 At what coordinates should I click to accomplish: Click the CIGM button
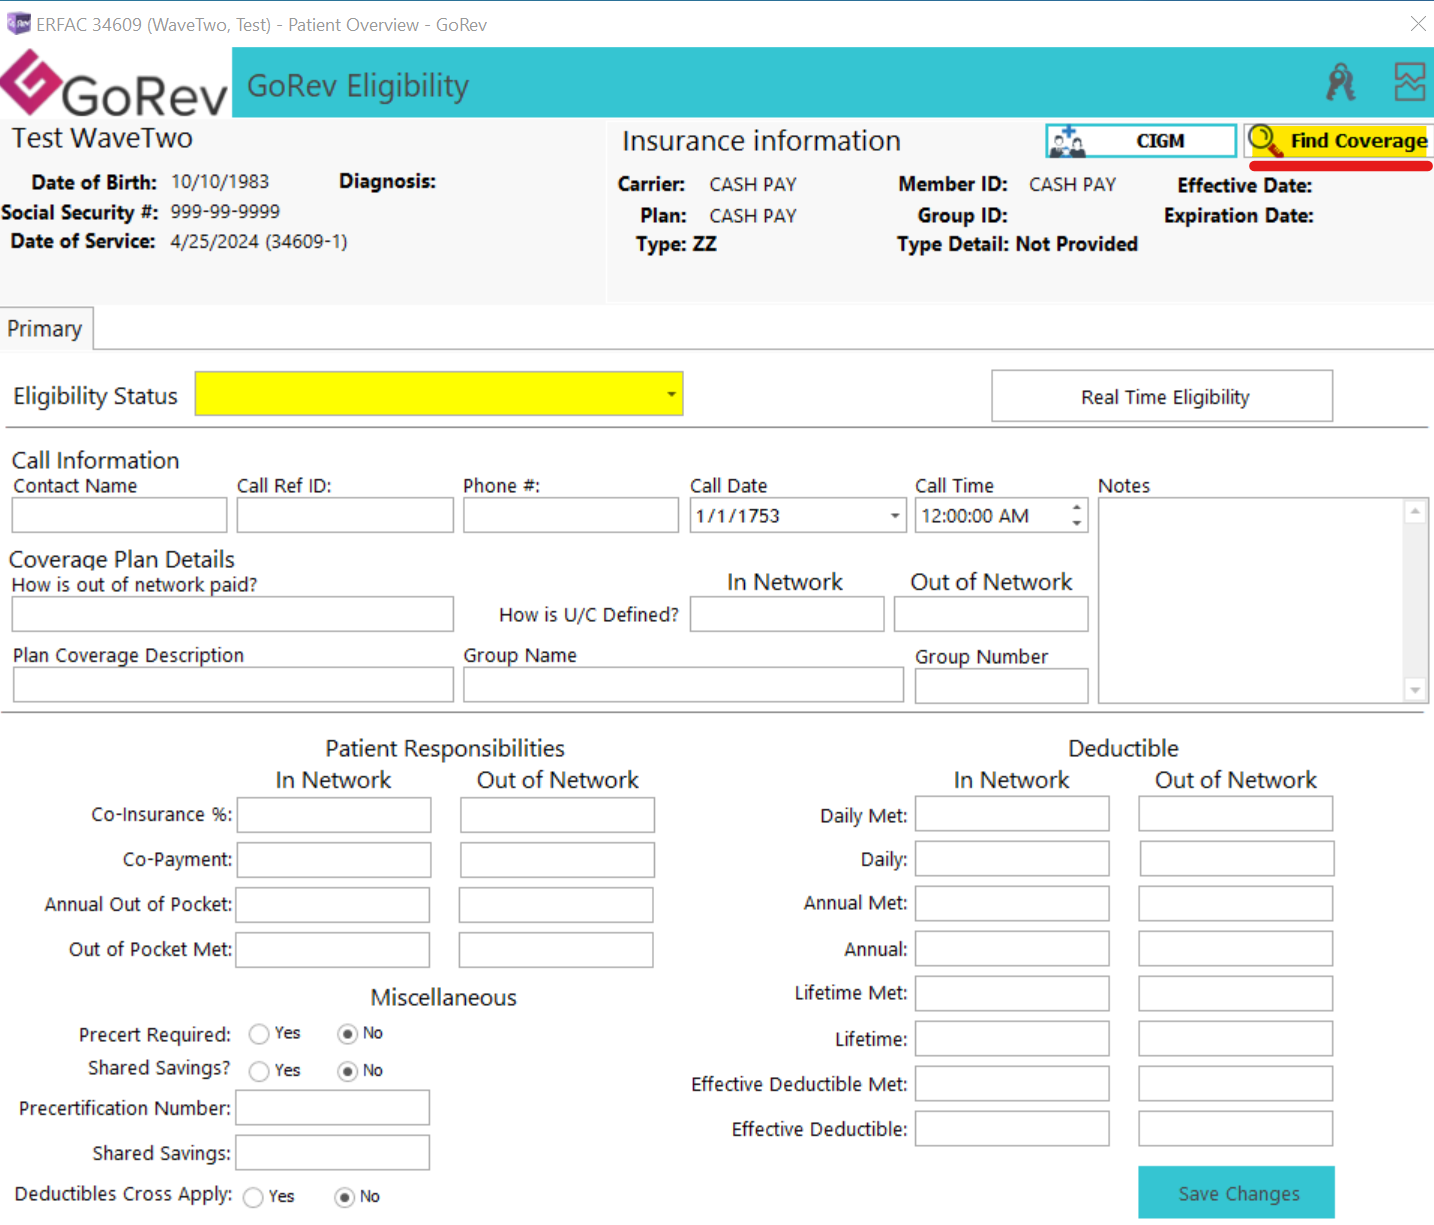pos(1141,141)
